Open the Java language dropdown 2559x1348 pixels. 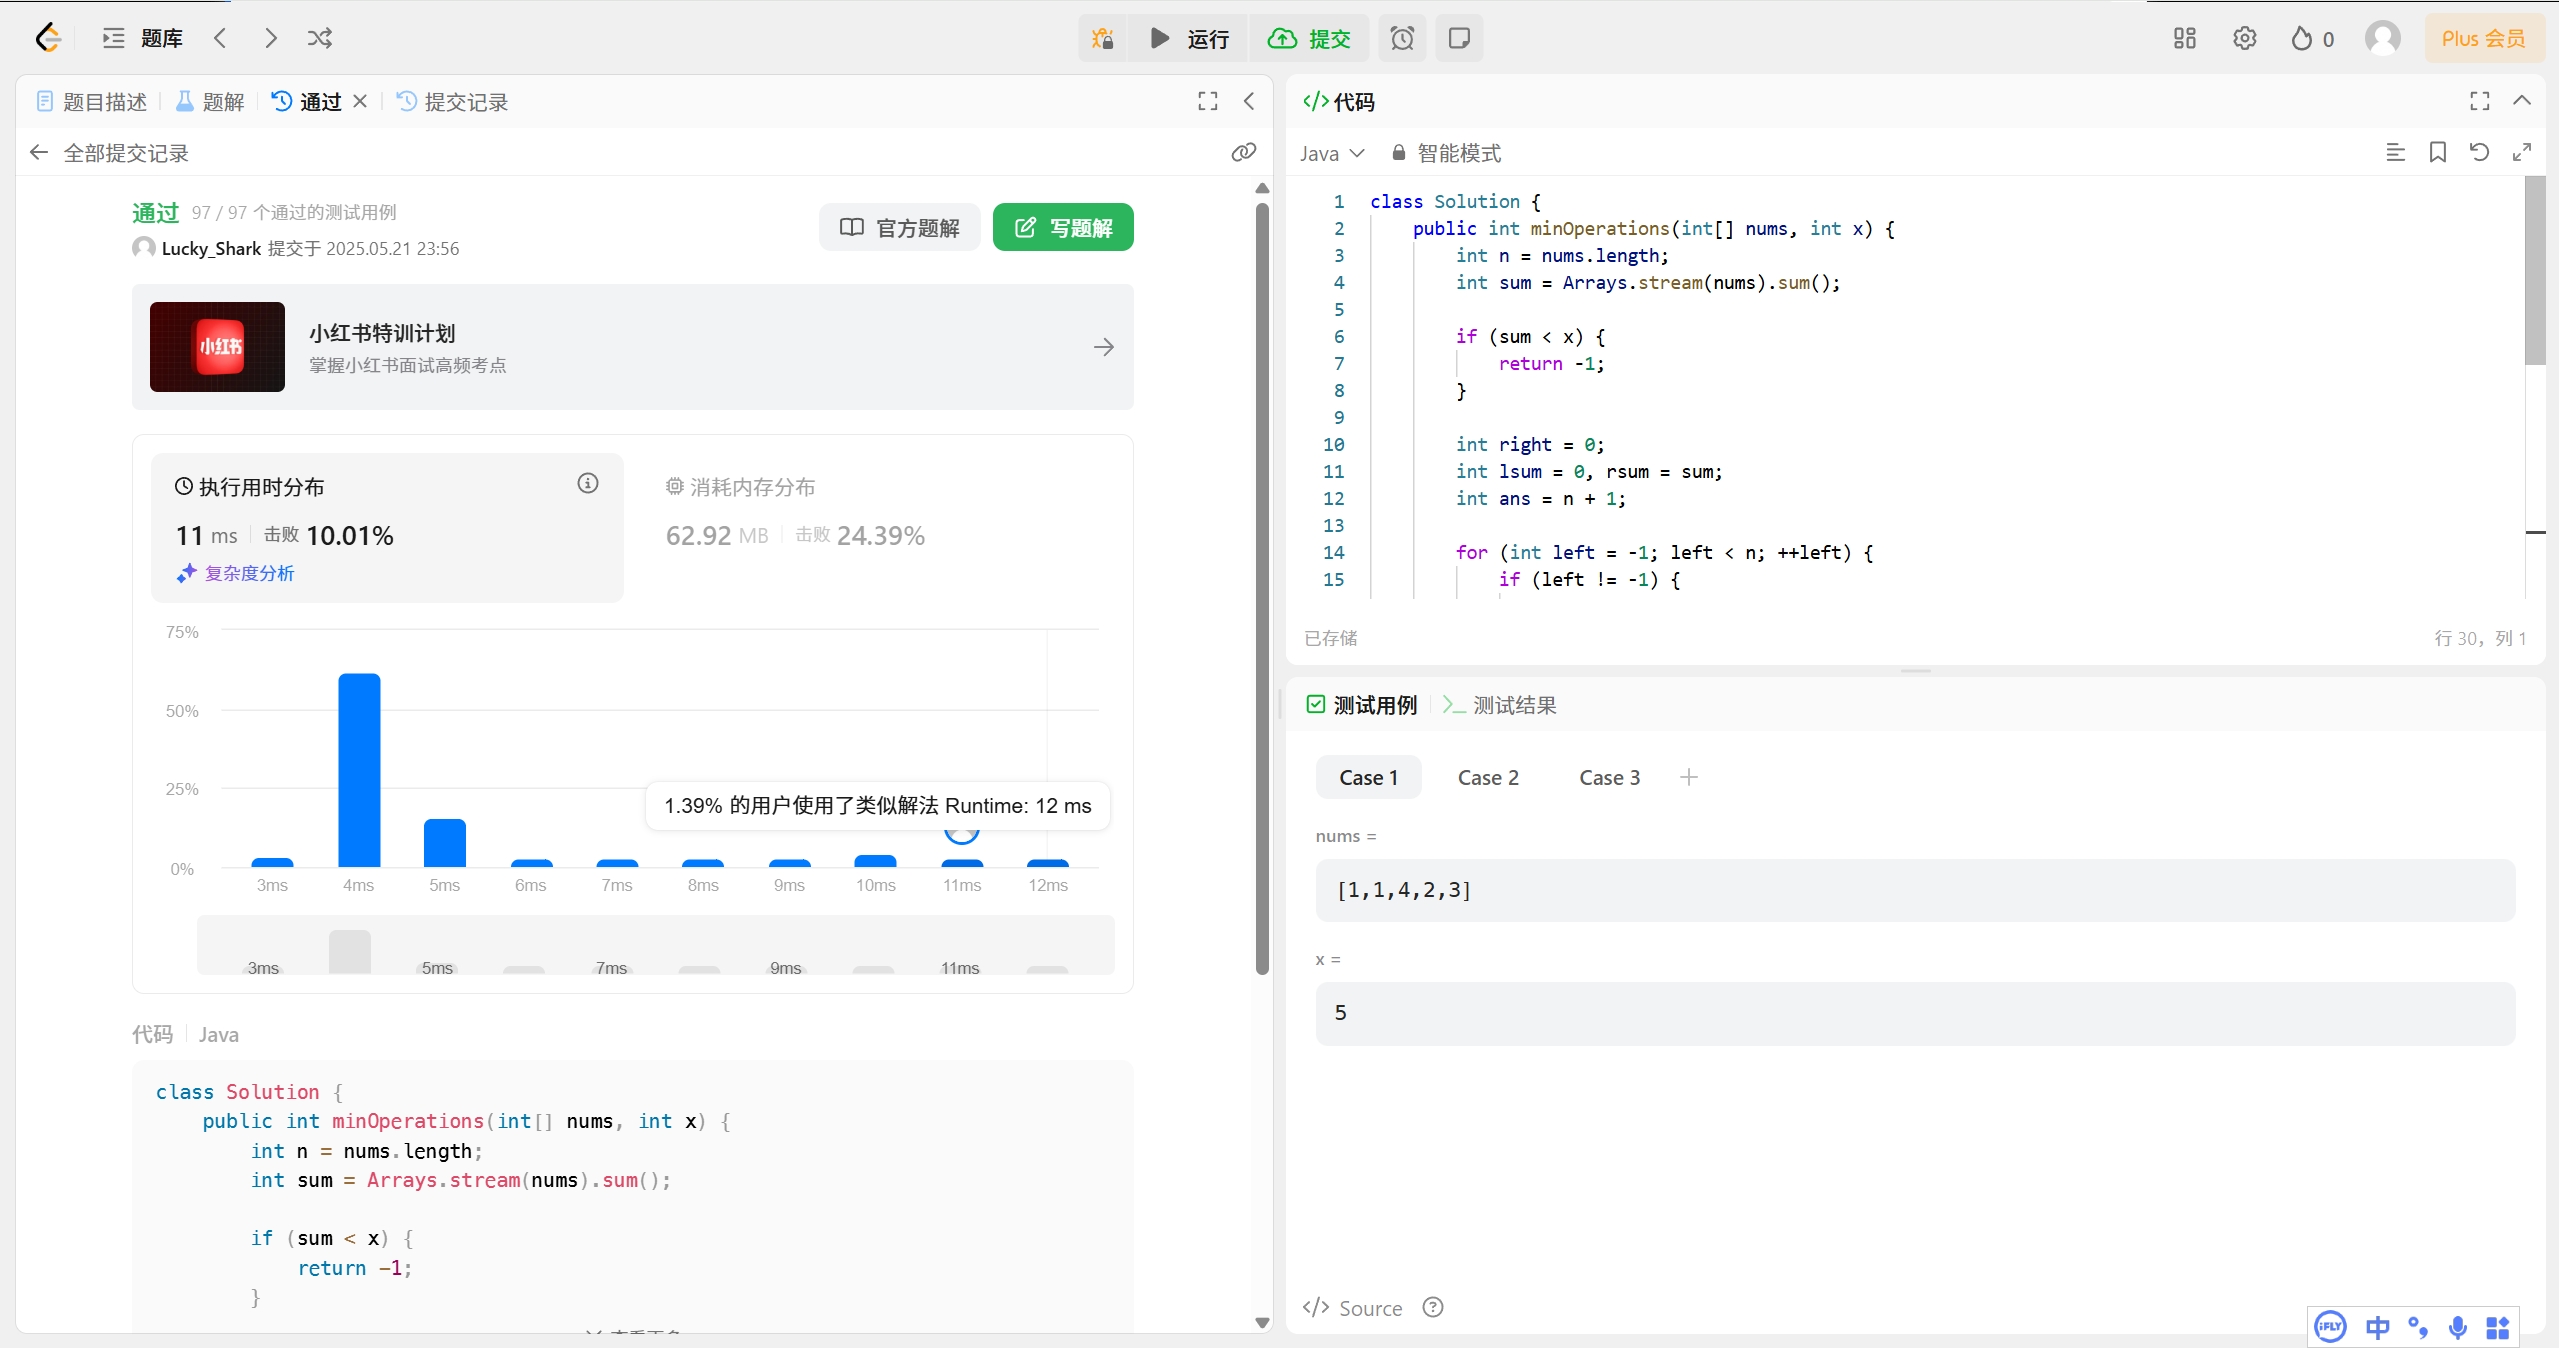(x=1331, y=153)
